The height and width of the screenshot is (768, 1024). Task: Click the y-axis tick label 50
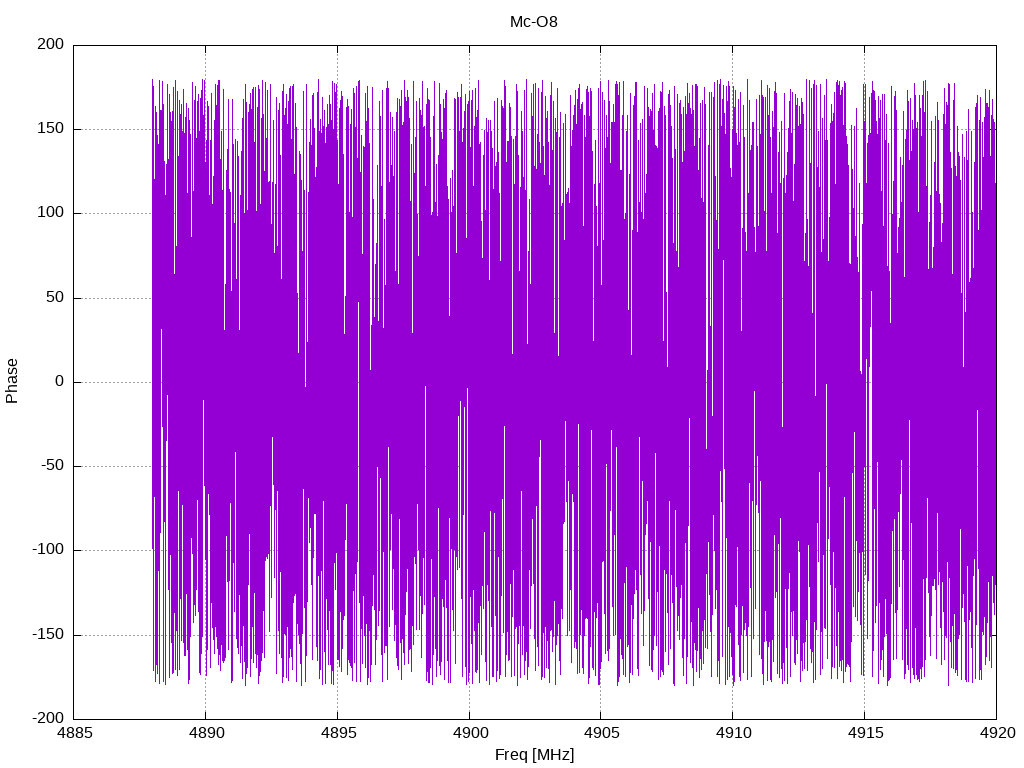pyautogui.click(x=55, y=297)
